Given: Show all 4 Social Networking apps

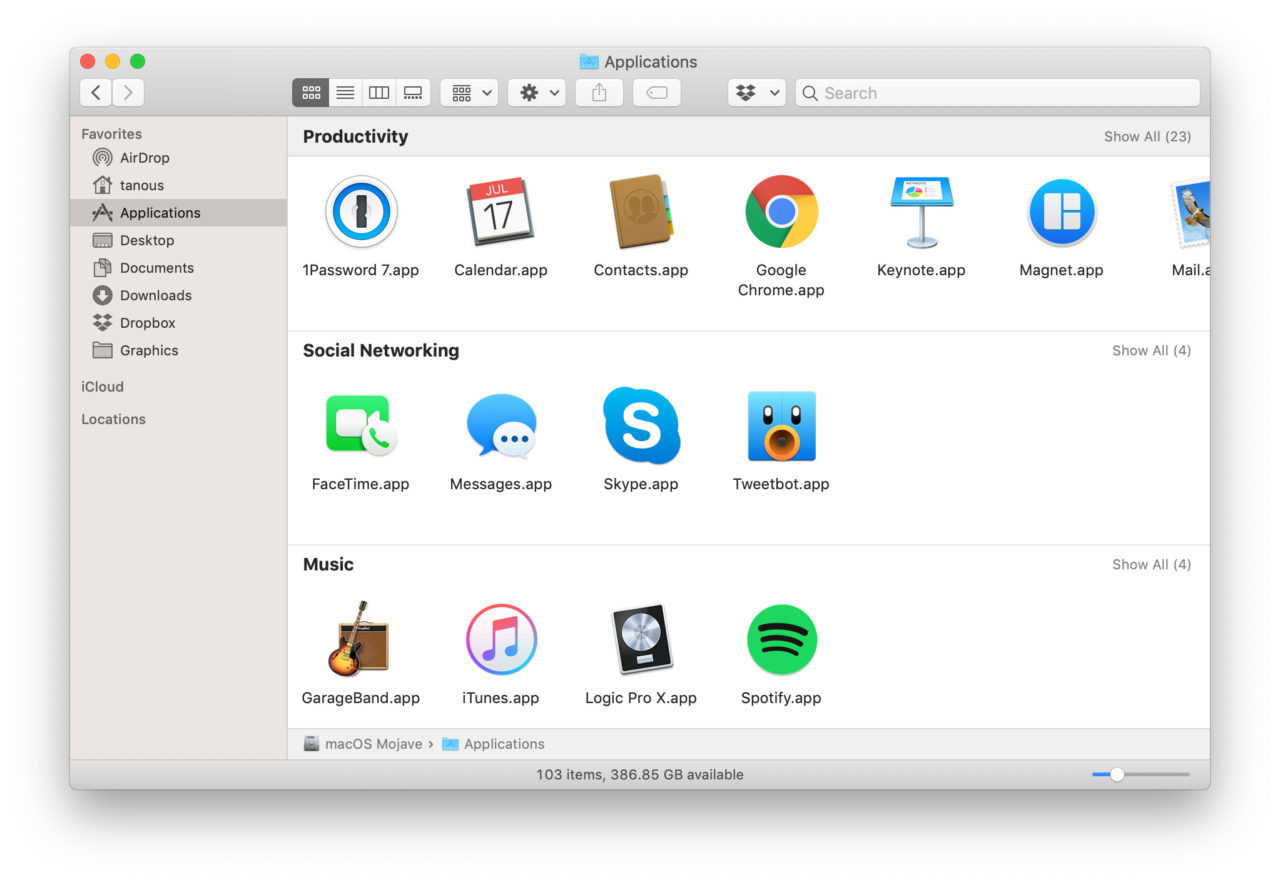Looking at the screenshot, I should [1151, 350].
